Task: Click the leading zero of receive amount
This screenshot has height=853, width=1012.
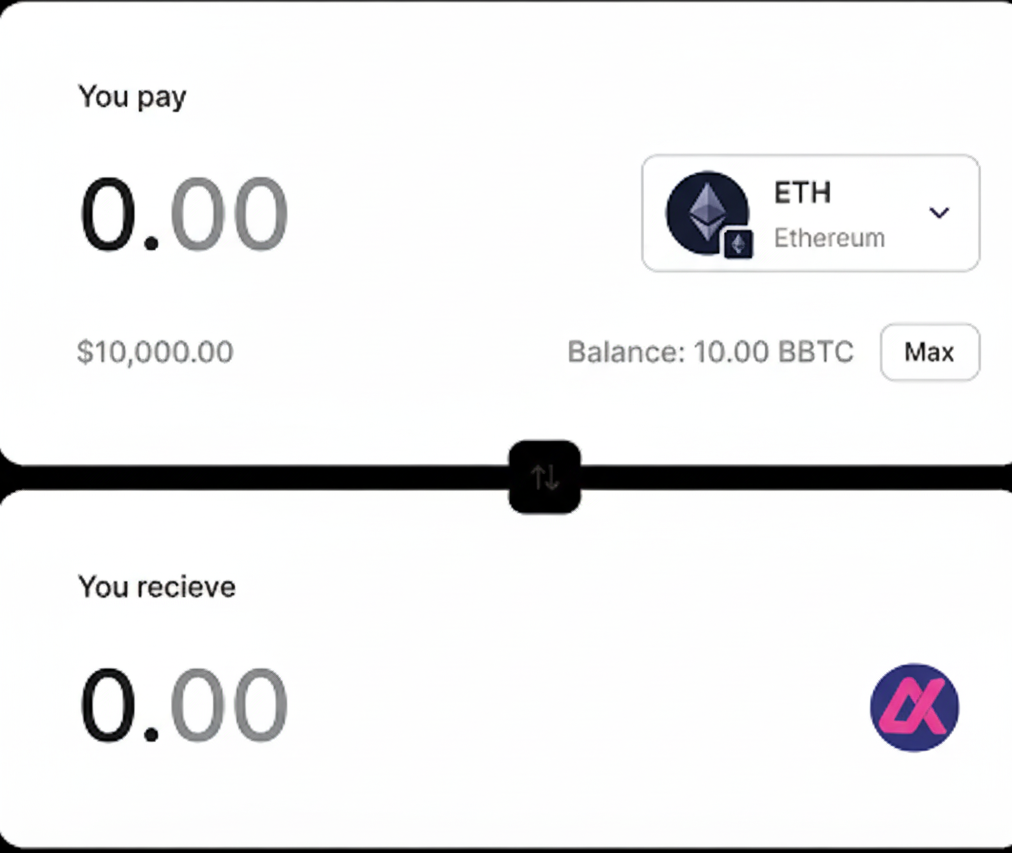Action: tap(110, 705)
